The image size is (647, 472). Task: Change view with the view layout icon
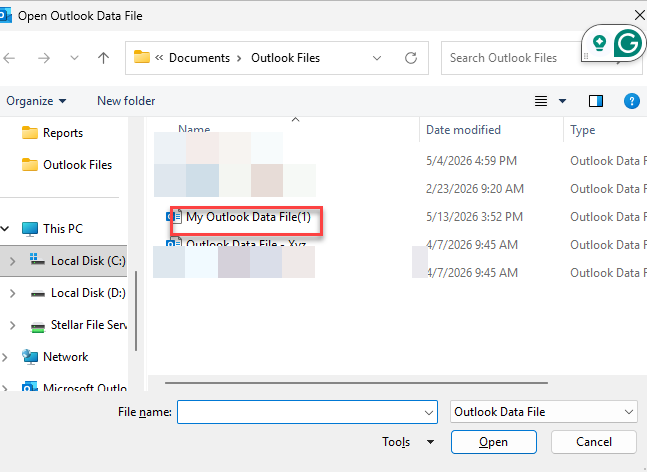pos(541,101)
